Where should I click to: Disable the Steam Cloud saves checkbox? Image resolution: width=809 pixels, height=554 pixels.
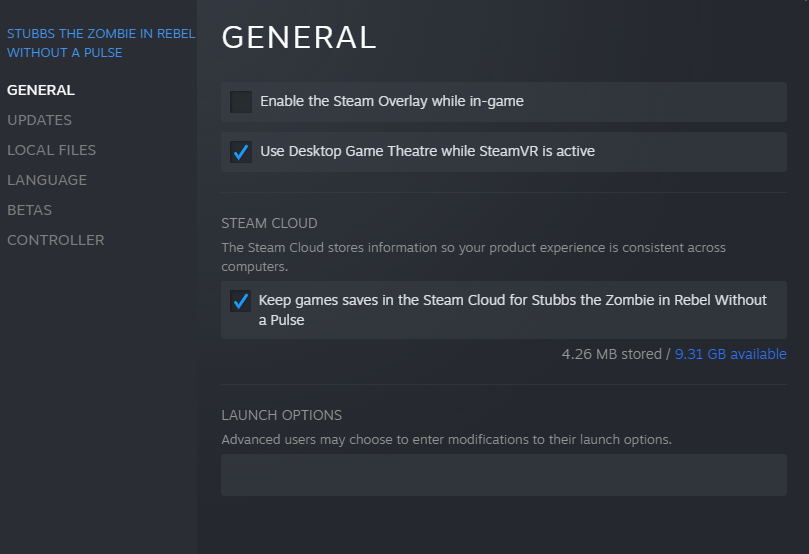click(x=240, y=301)
